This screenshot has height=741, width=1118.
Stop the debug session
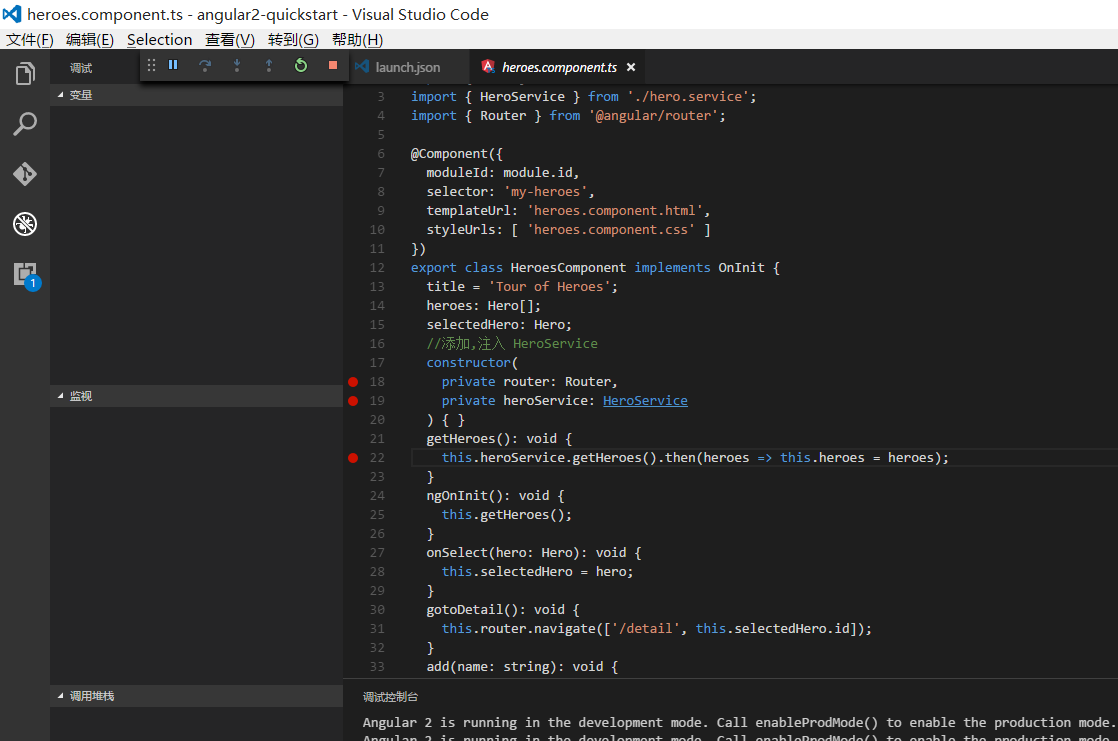point(333,65)
